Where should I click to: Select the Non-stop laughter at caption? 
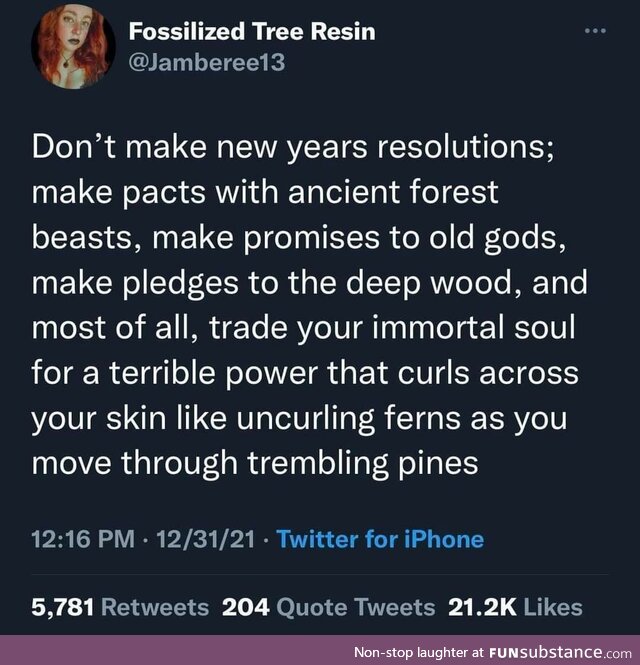(418, 652)
